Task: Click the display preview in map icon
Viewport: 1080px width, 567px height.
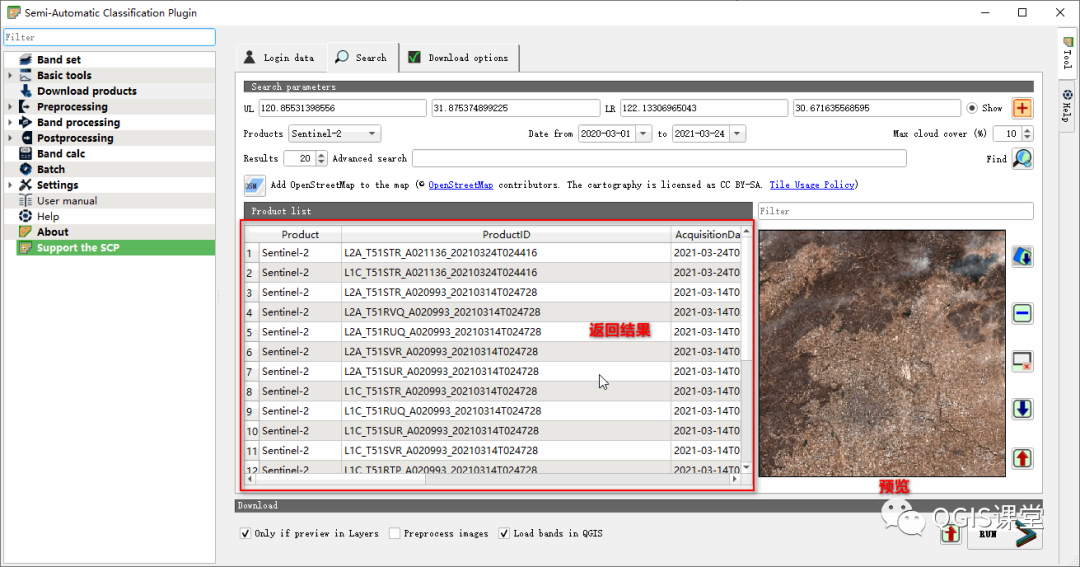Action: (x=1022, y=257)
